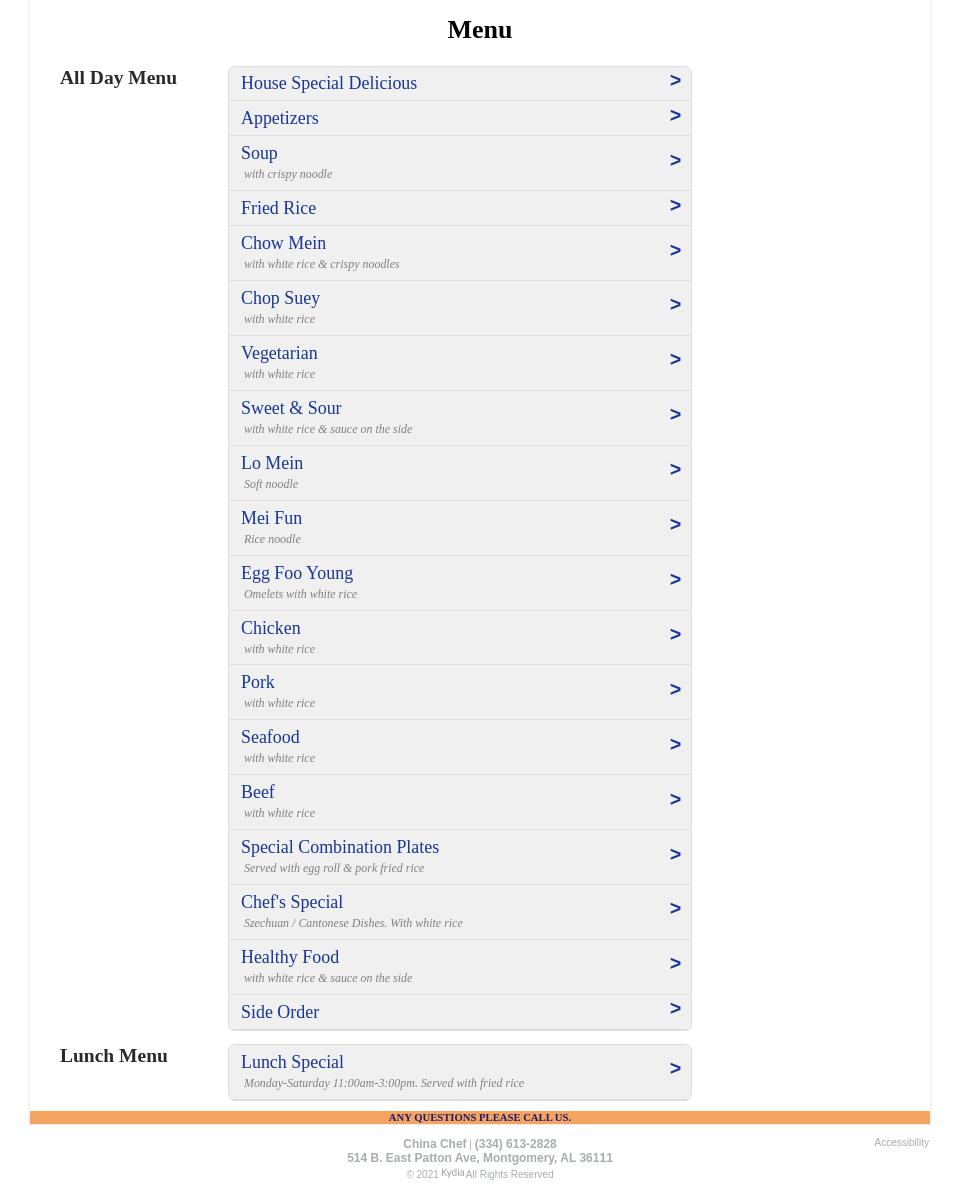Viewport: 960px width, 1202px height.
Task: Click the chevron next to Beef
Action: click(675, 800)
